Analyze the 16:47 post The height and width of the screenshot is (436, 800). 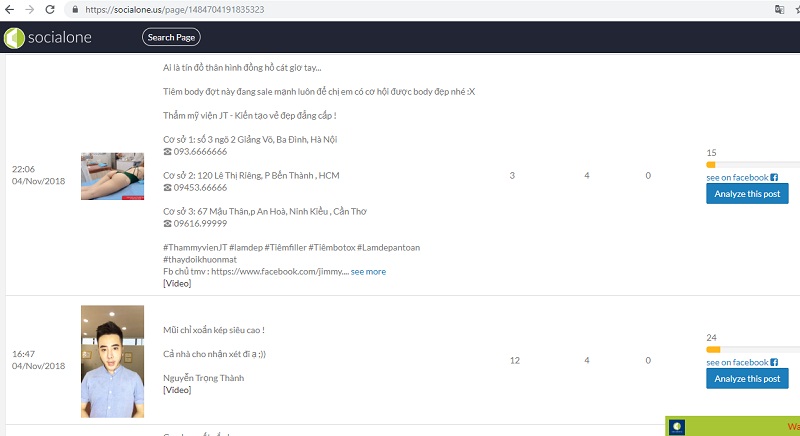point(746,379)
